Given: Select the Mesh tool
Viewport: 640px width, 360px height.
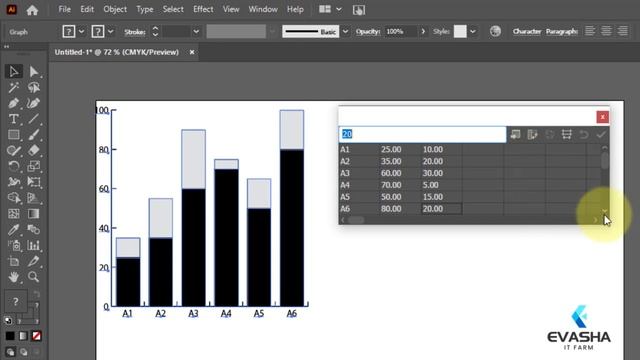Looking at the screenshot, I should (13, 214).
